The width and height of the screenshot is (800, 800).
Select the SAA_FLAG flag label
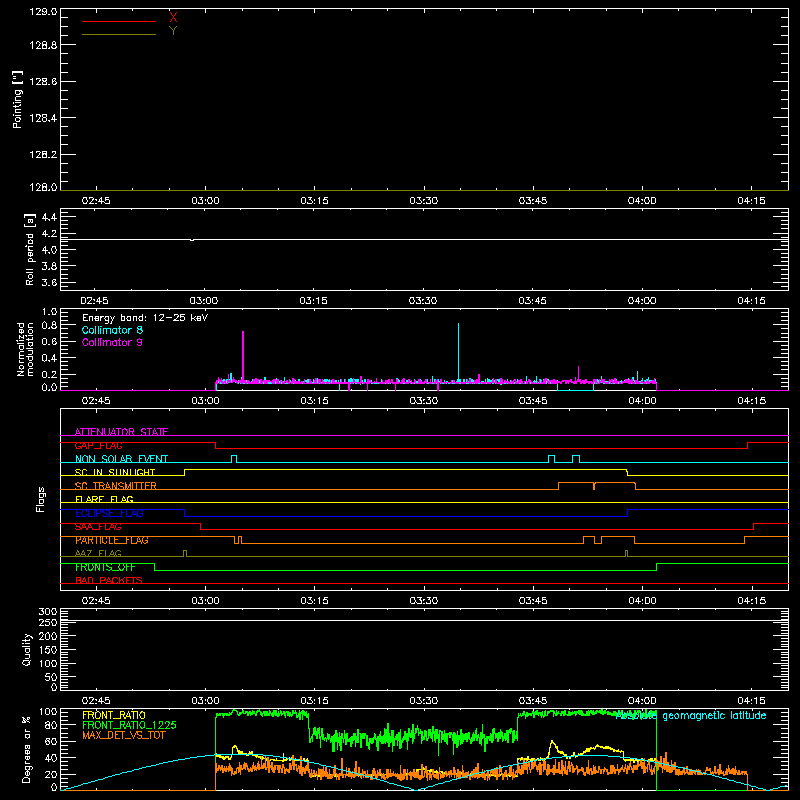[x=98, y=527]
